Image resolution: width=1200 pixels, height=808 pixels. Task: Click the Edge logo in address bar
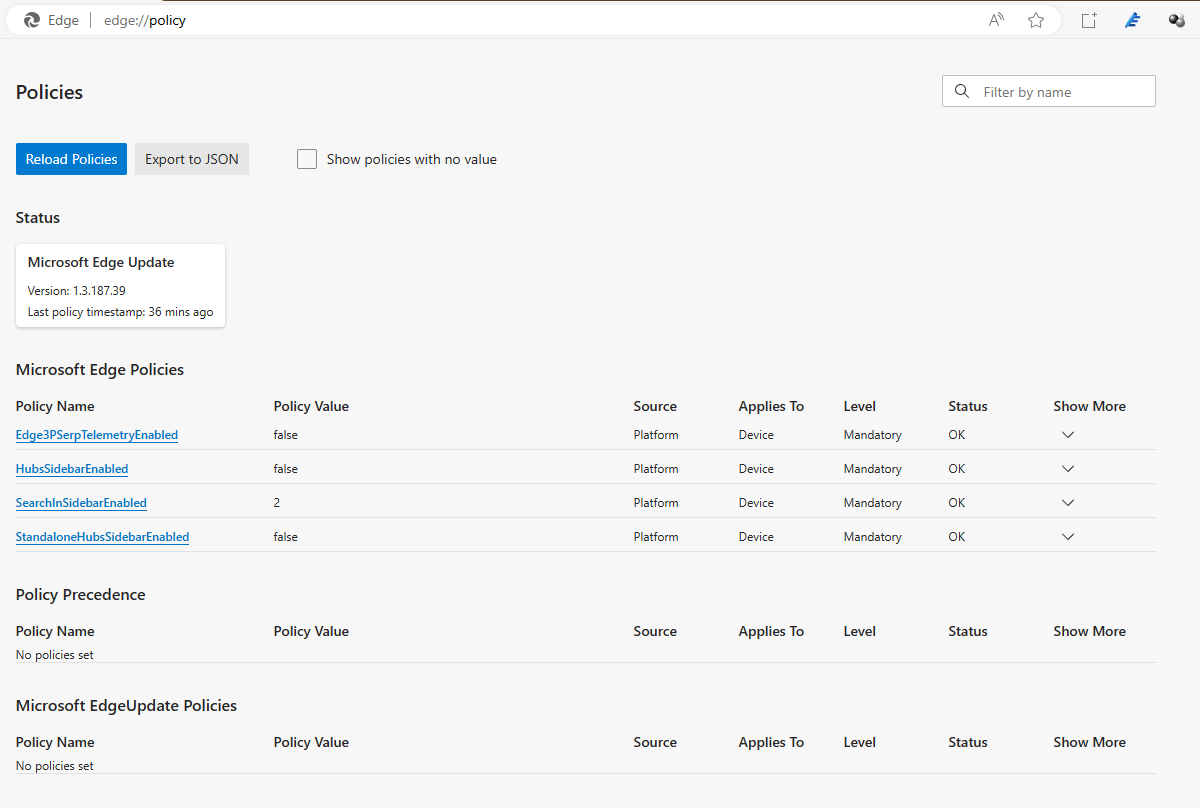32,20
